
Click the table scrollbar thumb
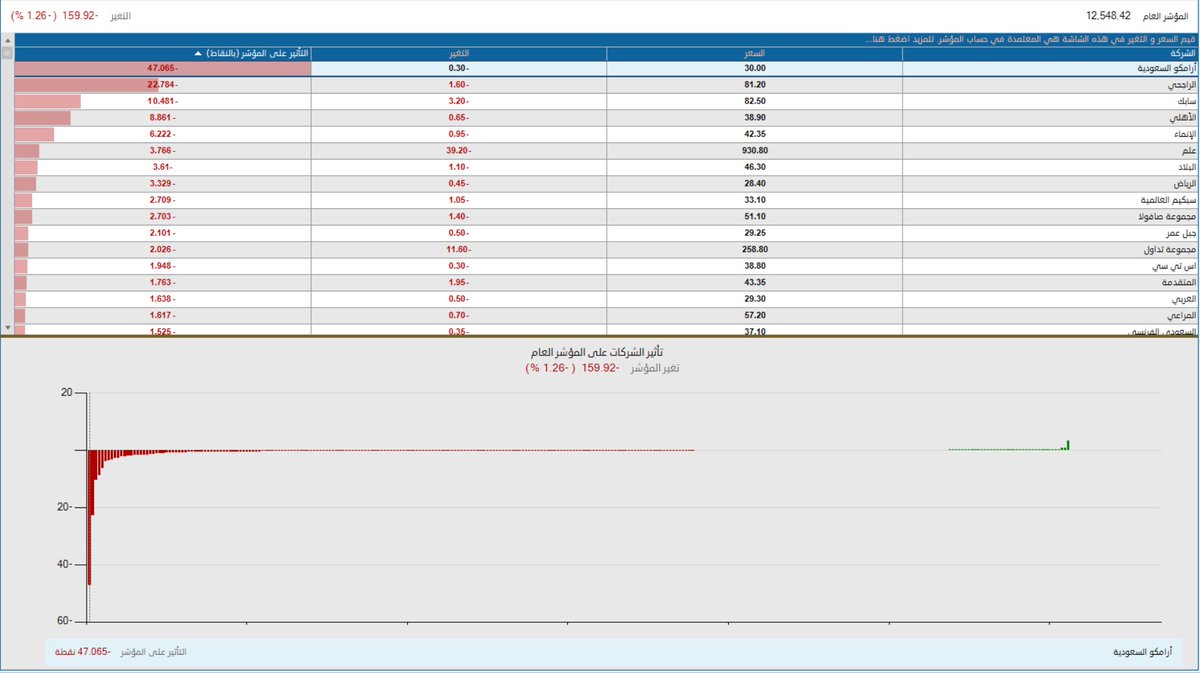[7, 53]
